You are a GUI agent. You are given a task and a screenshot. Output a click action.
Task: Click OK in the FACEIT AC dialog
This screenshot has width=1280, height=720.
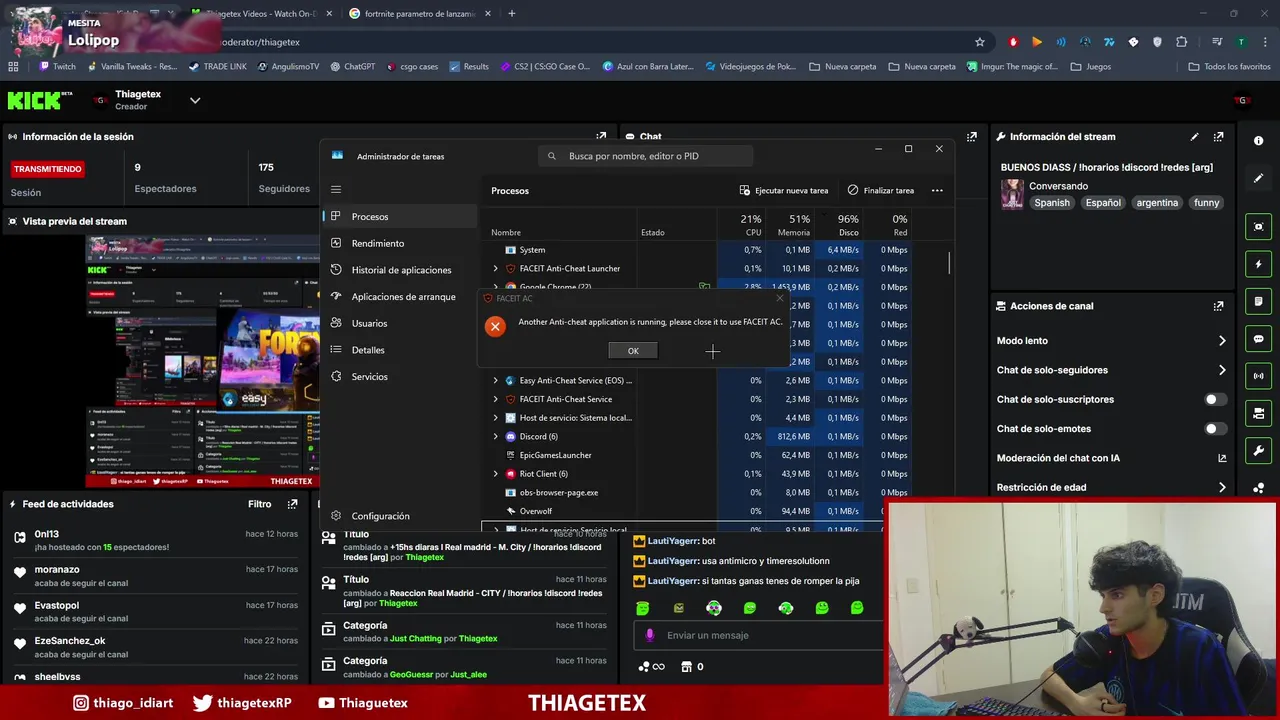(633, 351)
